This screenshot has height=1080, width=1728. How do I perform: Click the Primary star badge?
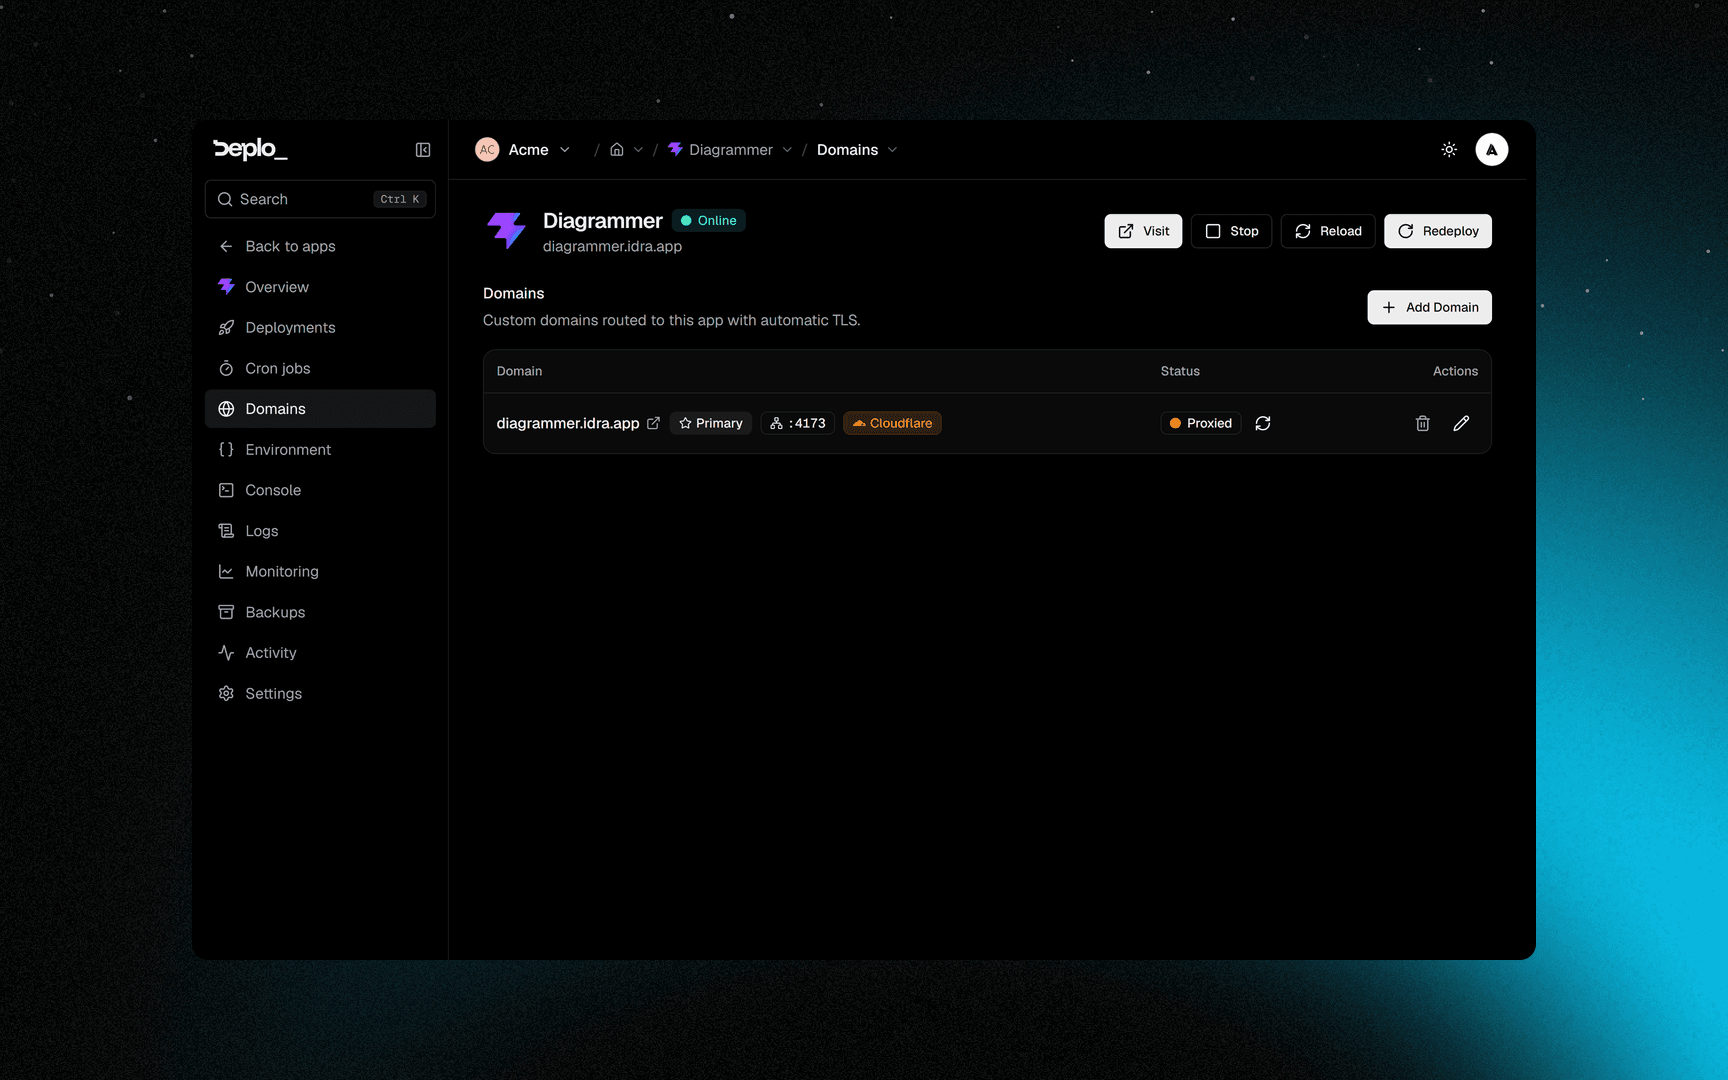pos(711,423)
